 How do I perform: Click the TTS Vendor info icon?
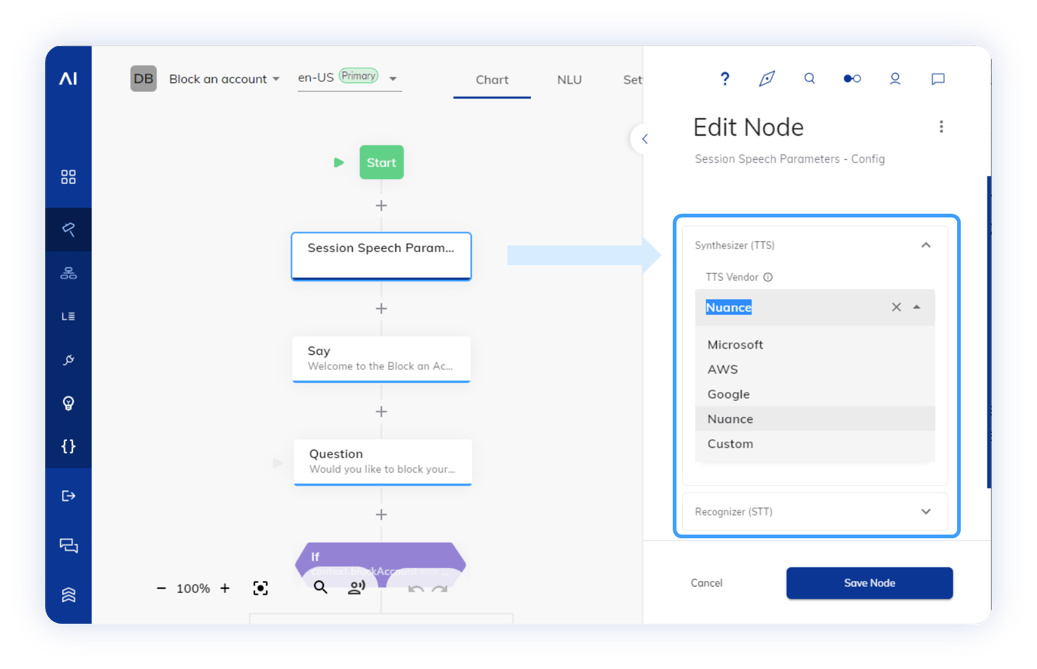tap(768, 277)
